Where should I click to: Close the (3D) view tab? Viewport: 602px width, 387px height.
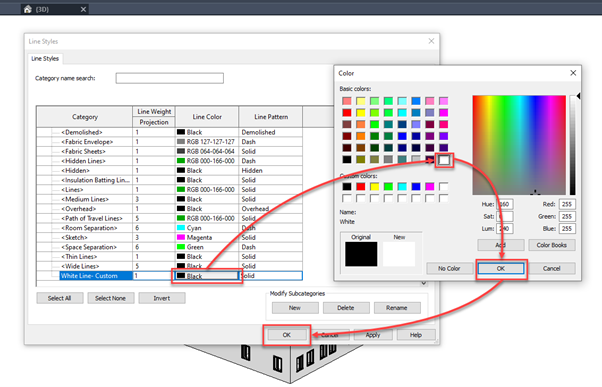coord(83,10)
